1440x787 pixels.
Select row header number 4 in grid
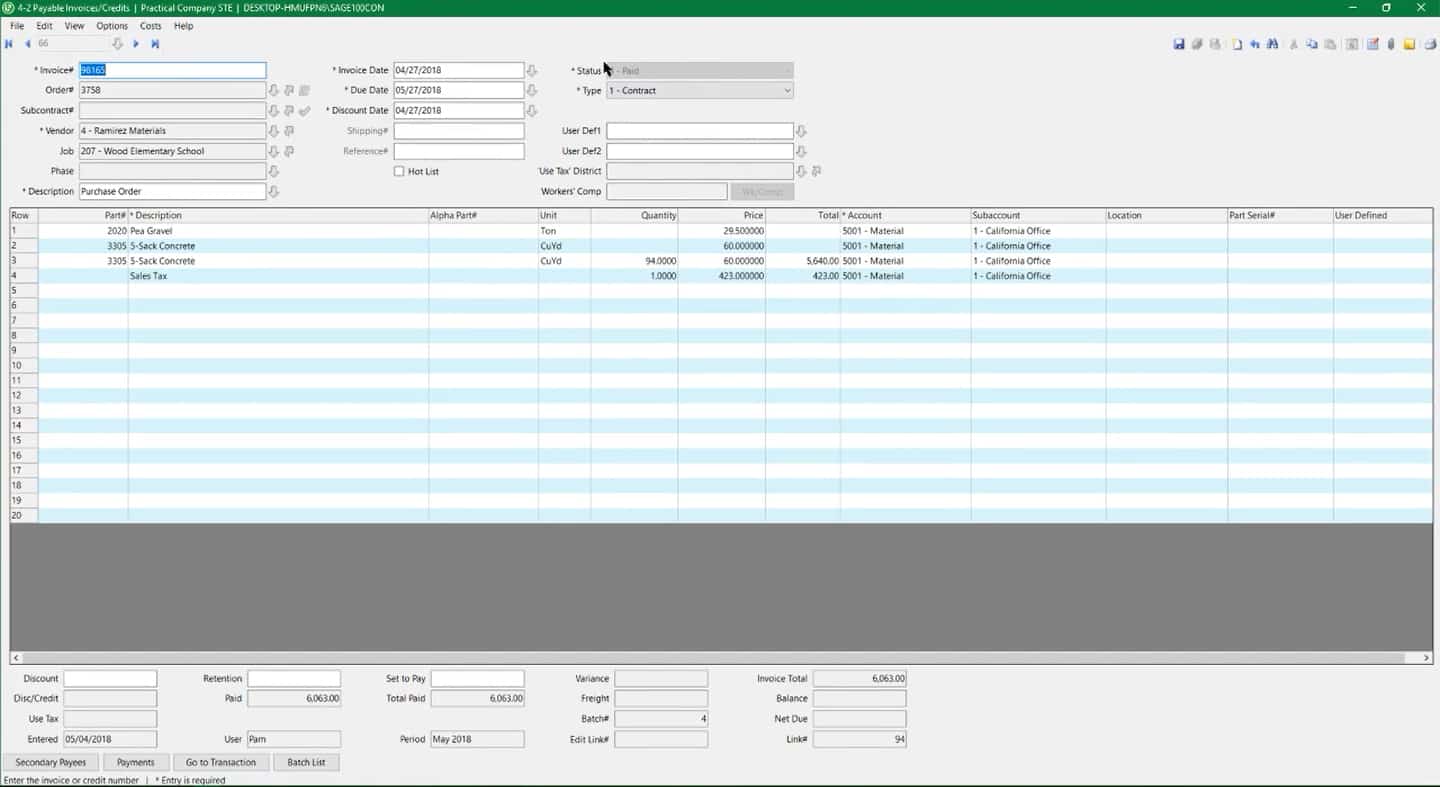click(x=24, y=276)
